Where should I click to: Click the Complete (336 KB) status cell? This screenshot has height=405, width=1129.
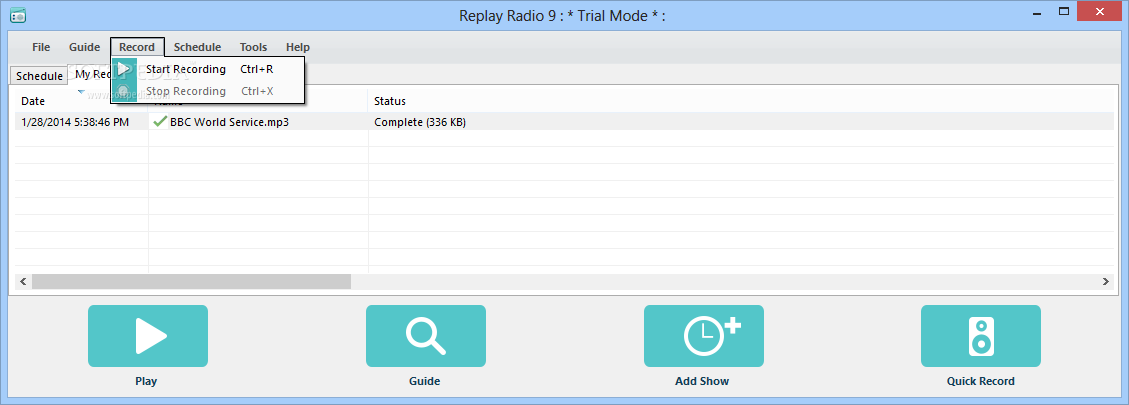pos(420,122)
